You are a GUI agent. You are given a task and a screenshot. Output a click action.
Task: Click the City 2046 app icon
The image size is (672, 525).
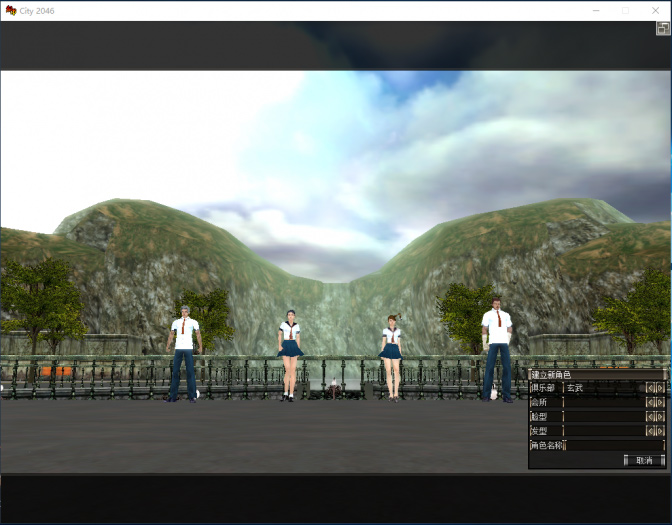10,10
